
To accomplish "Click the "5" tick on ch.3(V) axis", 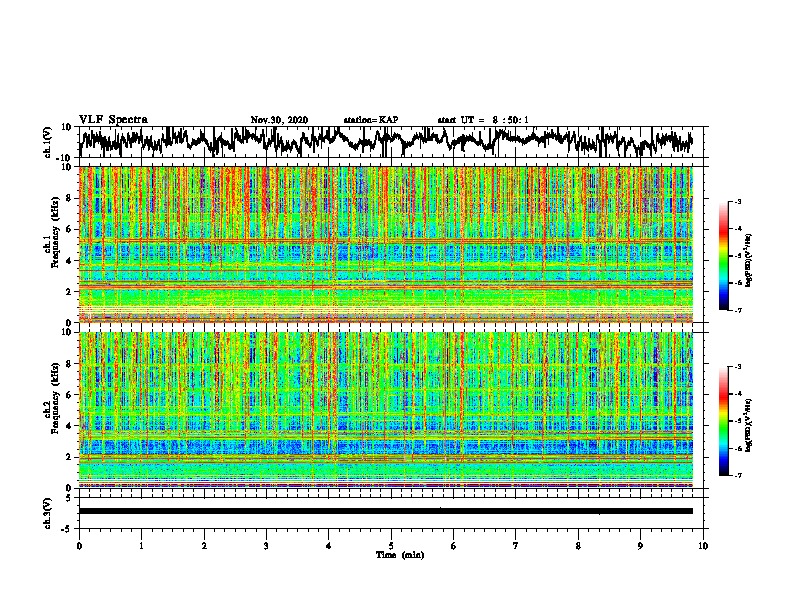I will click(69, 498).
